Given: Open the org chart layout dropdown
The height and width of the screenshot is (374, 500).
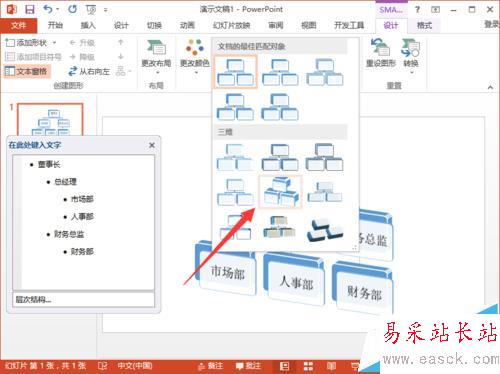Looking at the screenshot, I should pos(123,71).
